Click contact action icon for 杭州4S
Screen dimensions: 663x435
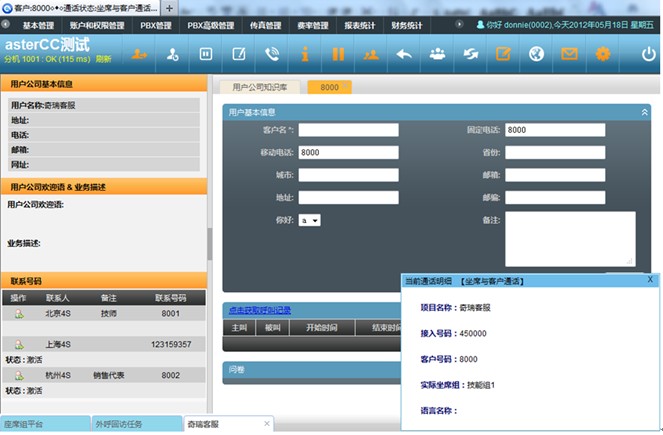[18, 376]
